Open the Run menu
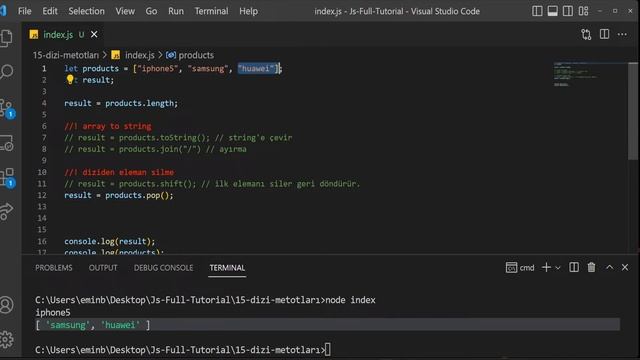The width and height of the screenshot is (640, 360). [176, 11]
